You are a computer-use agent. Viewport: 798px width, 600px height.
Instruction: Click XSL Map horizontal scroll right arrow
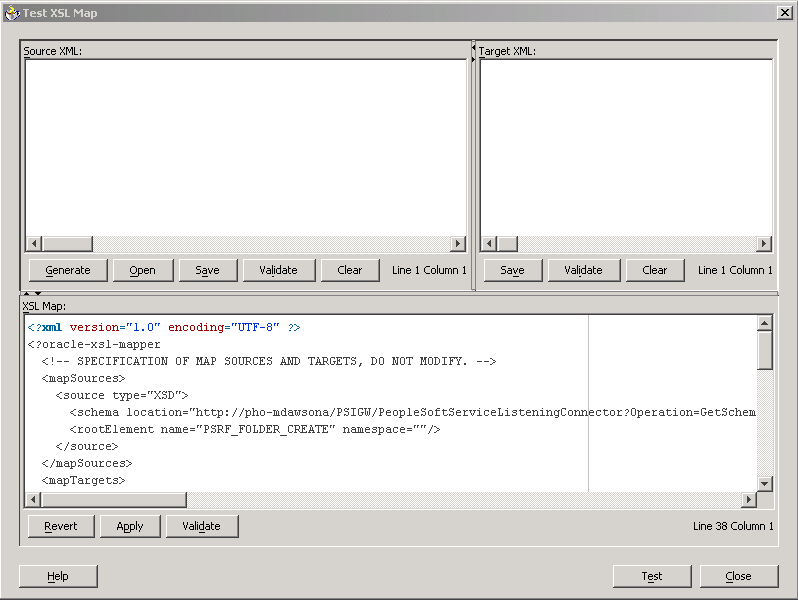coord(748,500)
